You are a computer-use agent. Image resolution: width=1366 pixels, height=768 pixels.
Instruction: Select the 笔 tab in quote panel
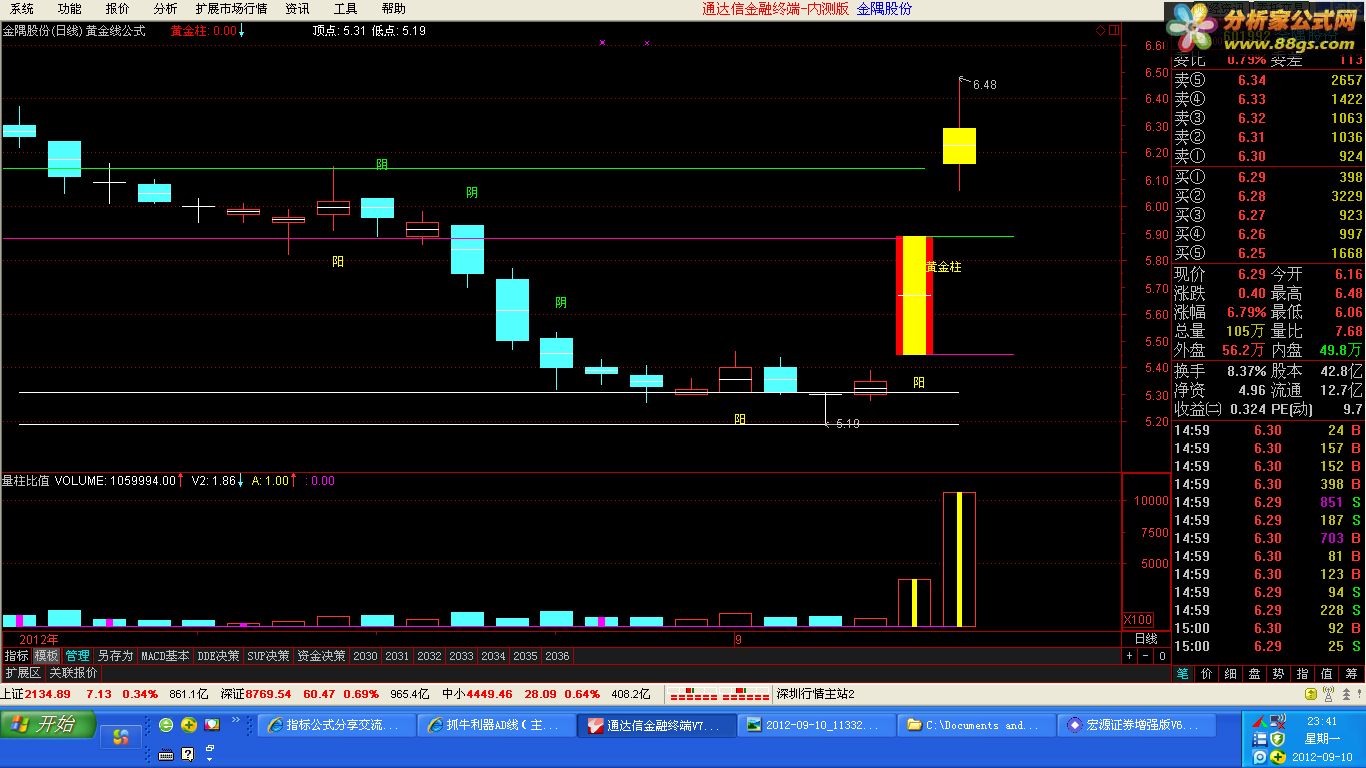(x=1182, y=674)
